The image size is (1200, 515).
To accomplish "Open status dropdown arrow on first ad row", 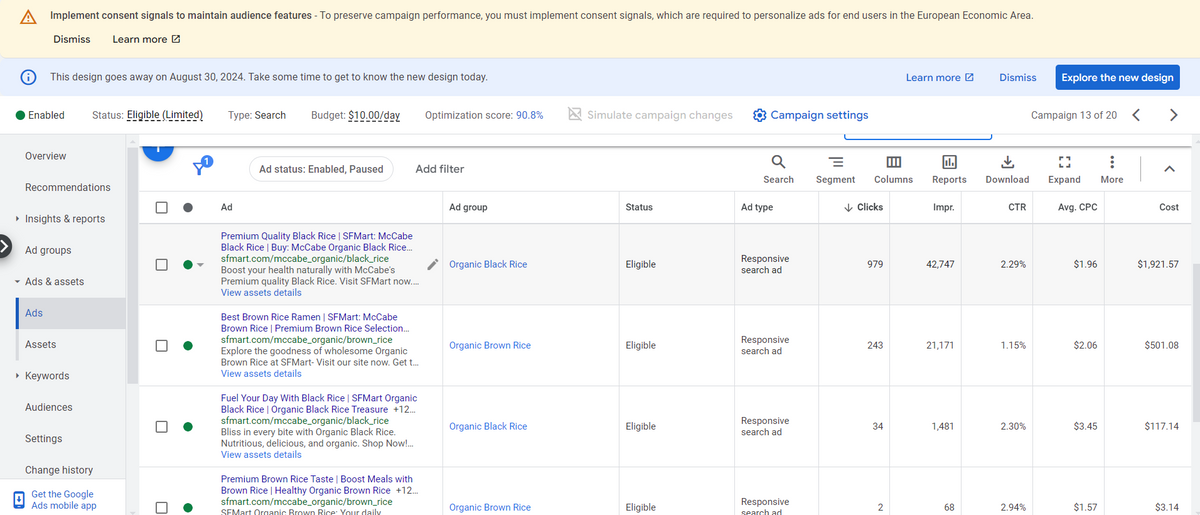I will (x=200, y=265).
